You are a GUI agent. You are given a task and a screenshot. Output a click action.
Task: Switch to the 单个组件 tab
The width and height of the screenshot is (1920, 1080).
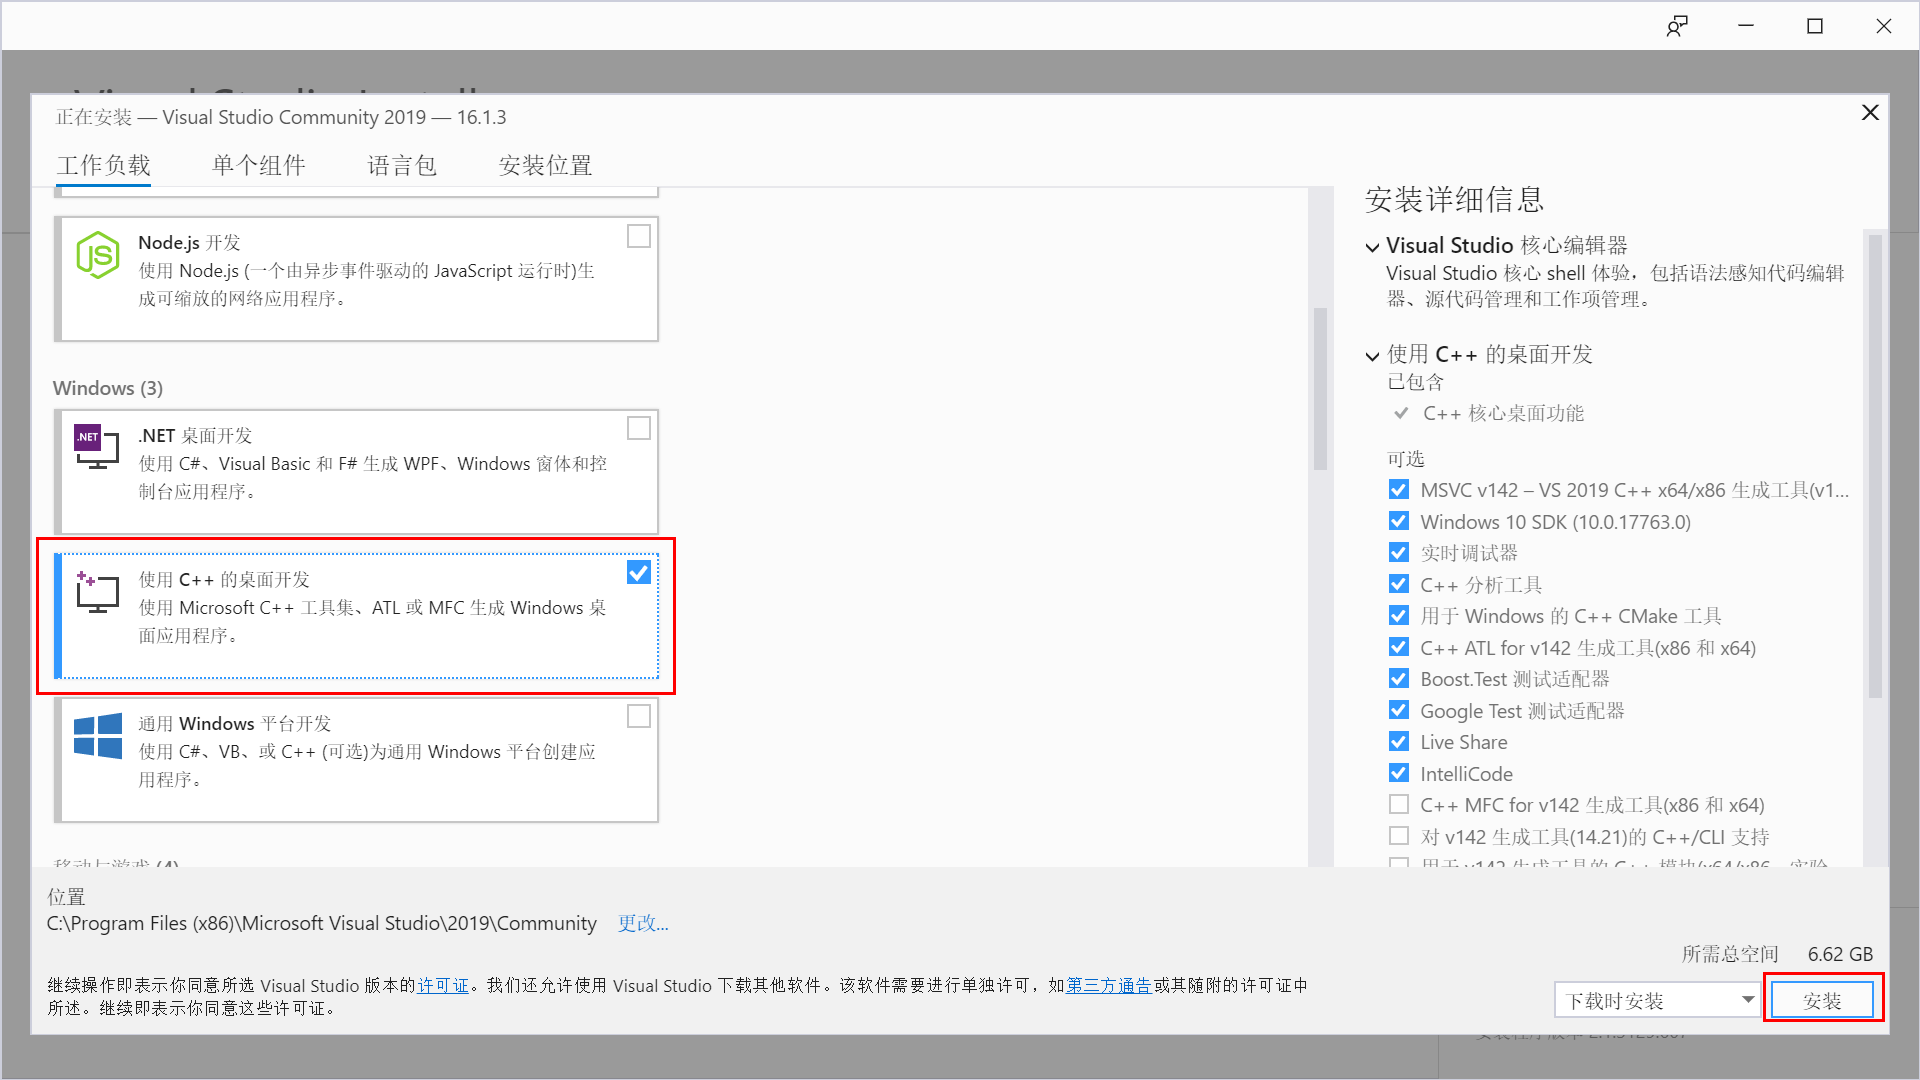point(259,165)
